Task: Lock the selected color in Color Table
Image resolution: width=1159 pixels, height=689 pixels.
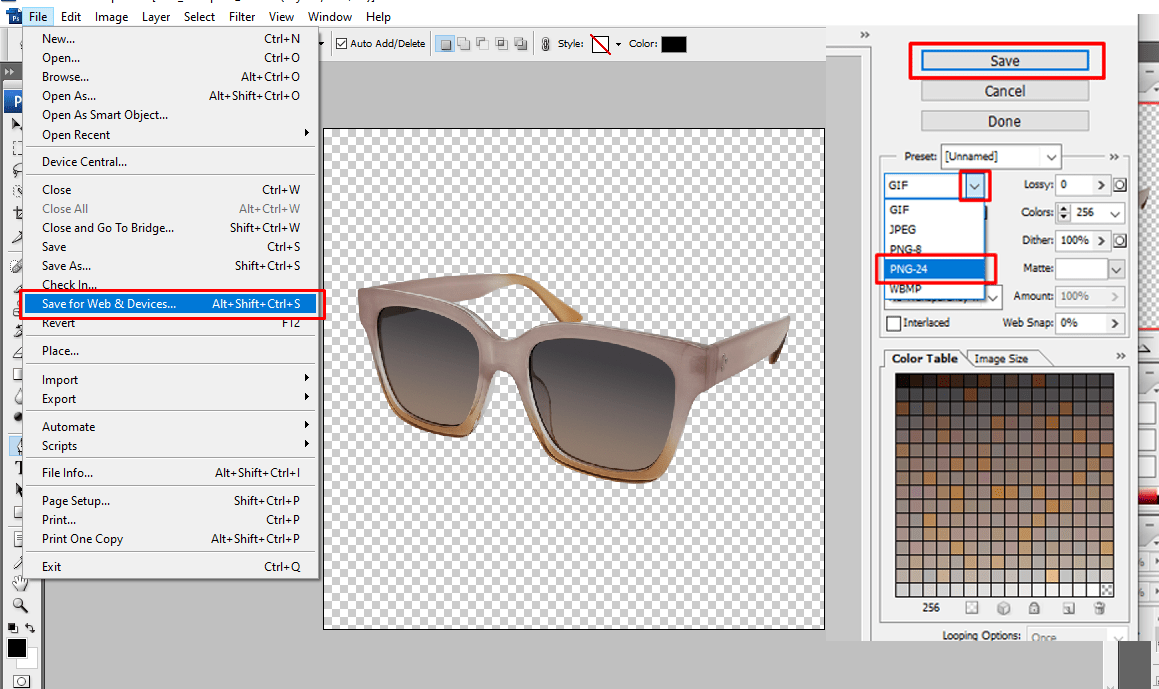Action: pos(1035,608)
